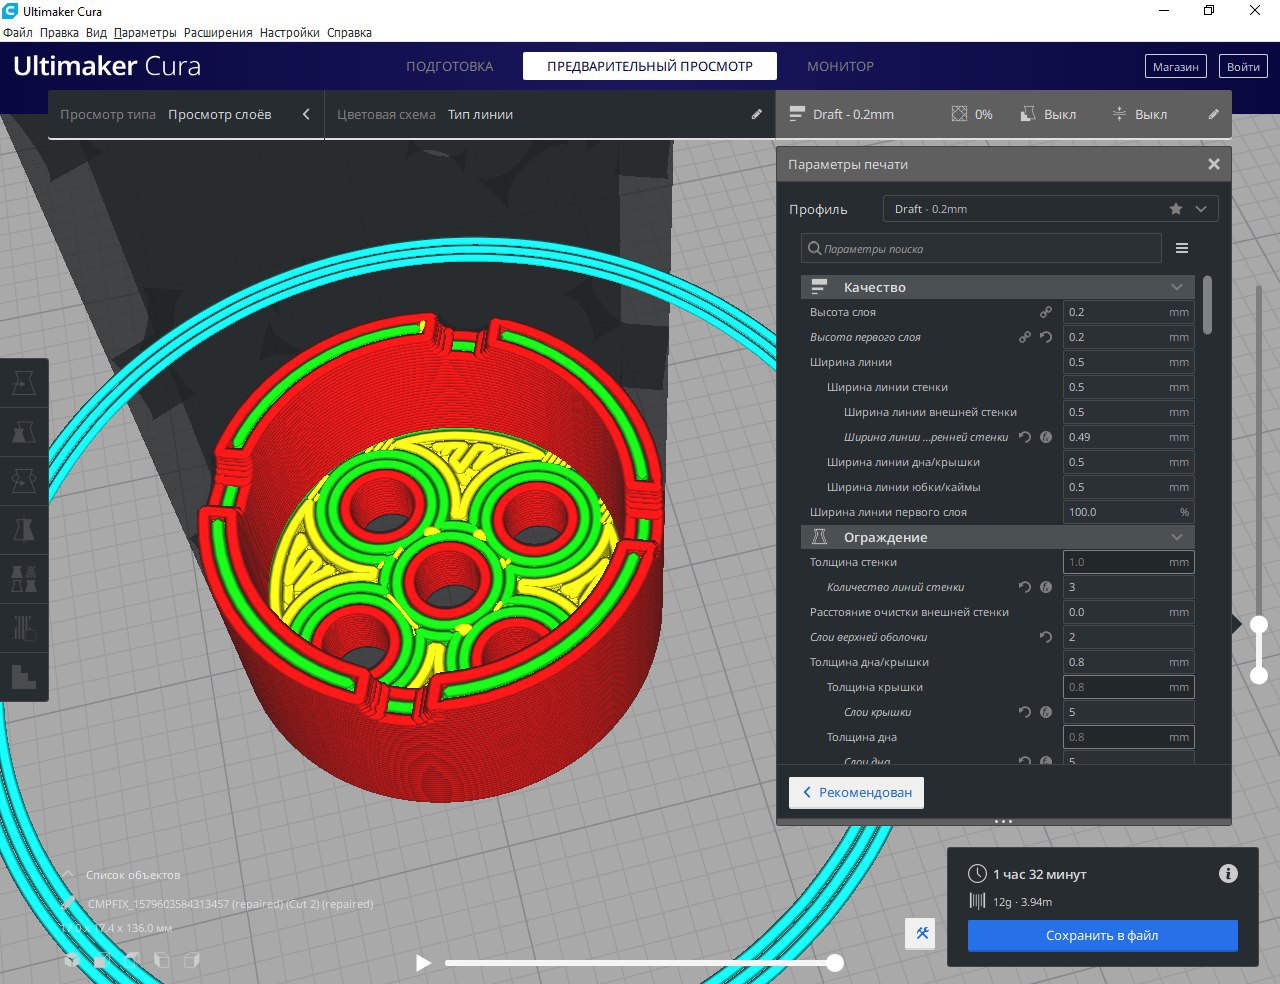Edit color scheme with pencil icon
Screen dimensions: 1280x984
(x=757, y=114)
